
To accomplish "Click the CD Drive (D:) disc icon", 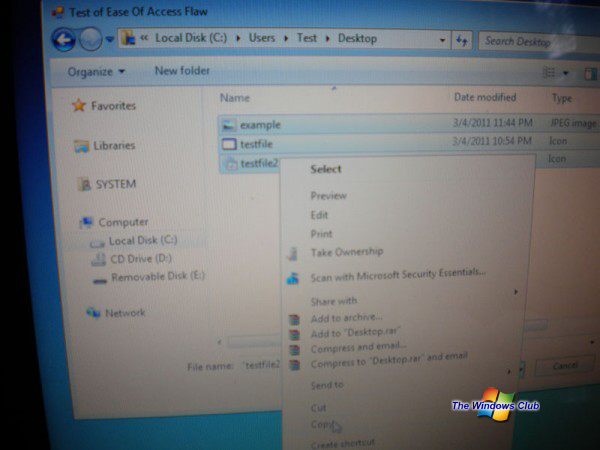I will pyautogui.click(x=99, y=259).
